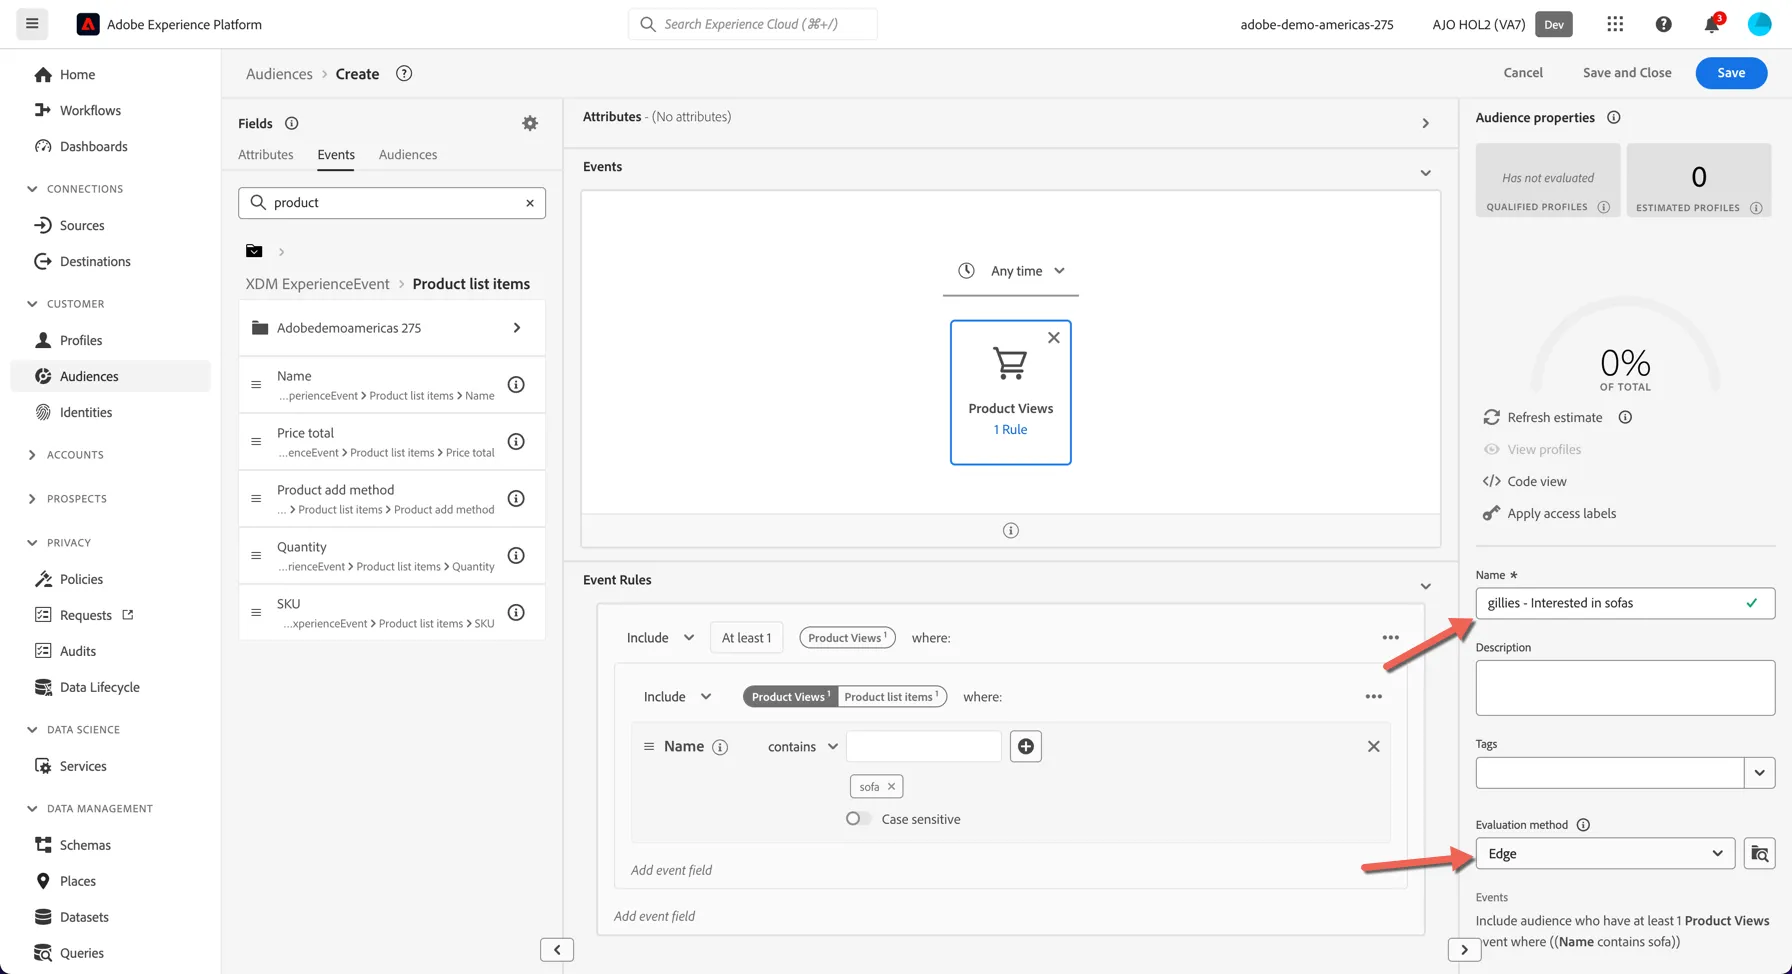Viewport: 1792px width, 974px height.
Task: Expand the Attributes section
Action: [x=1425, y=123]
